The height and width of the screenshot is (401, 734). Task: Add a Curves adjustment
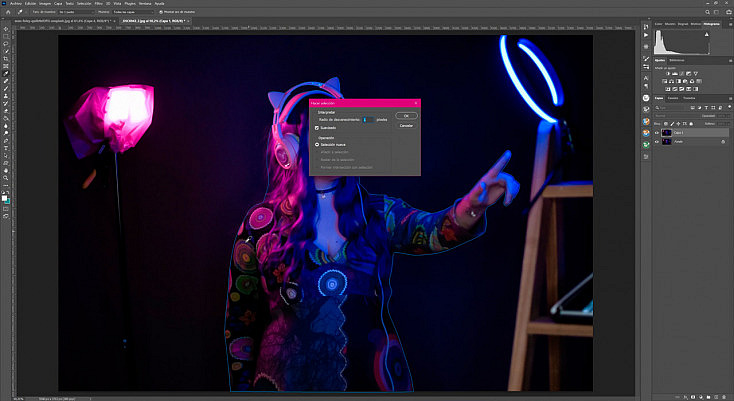click(x=682, y=74)
